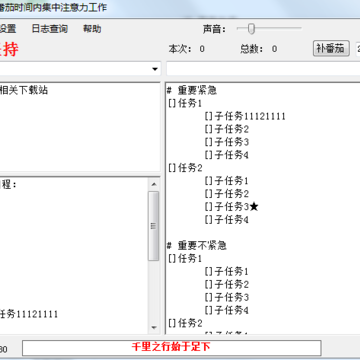Click '相关下载站' text in left panel

point(24,90)
